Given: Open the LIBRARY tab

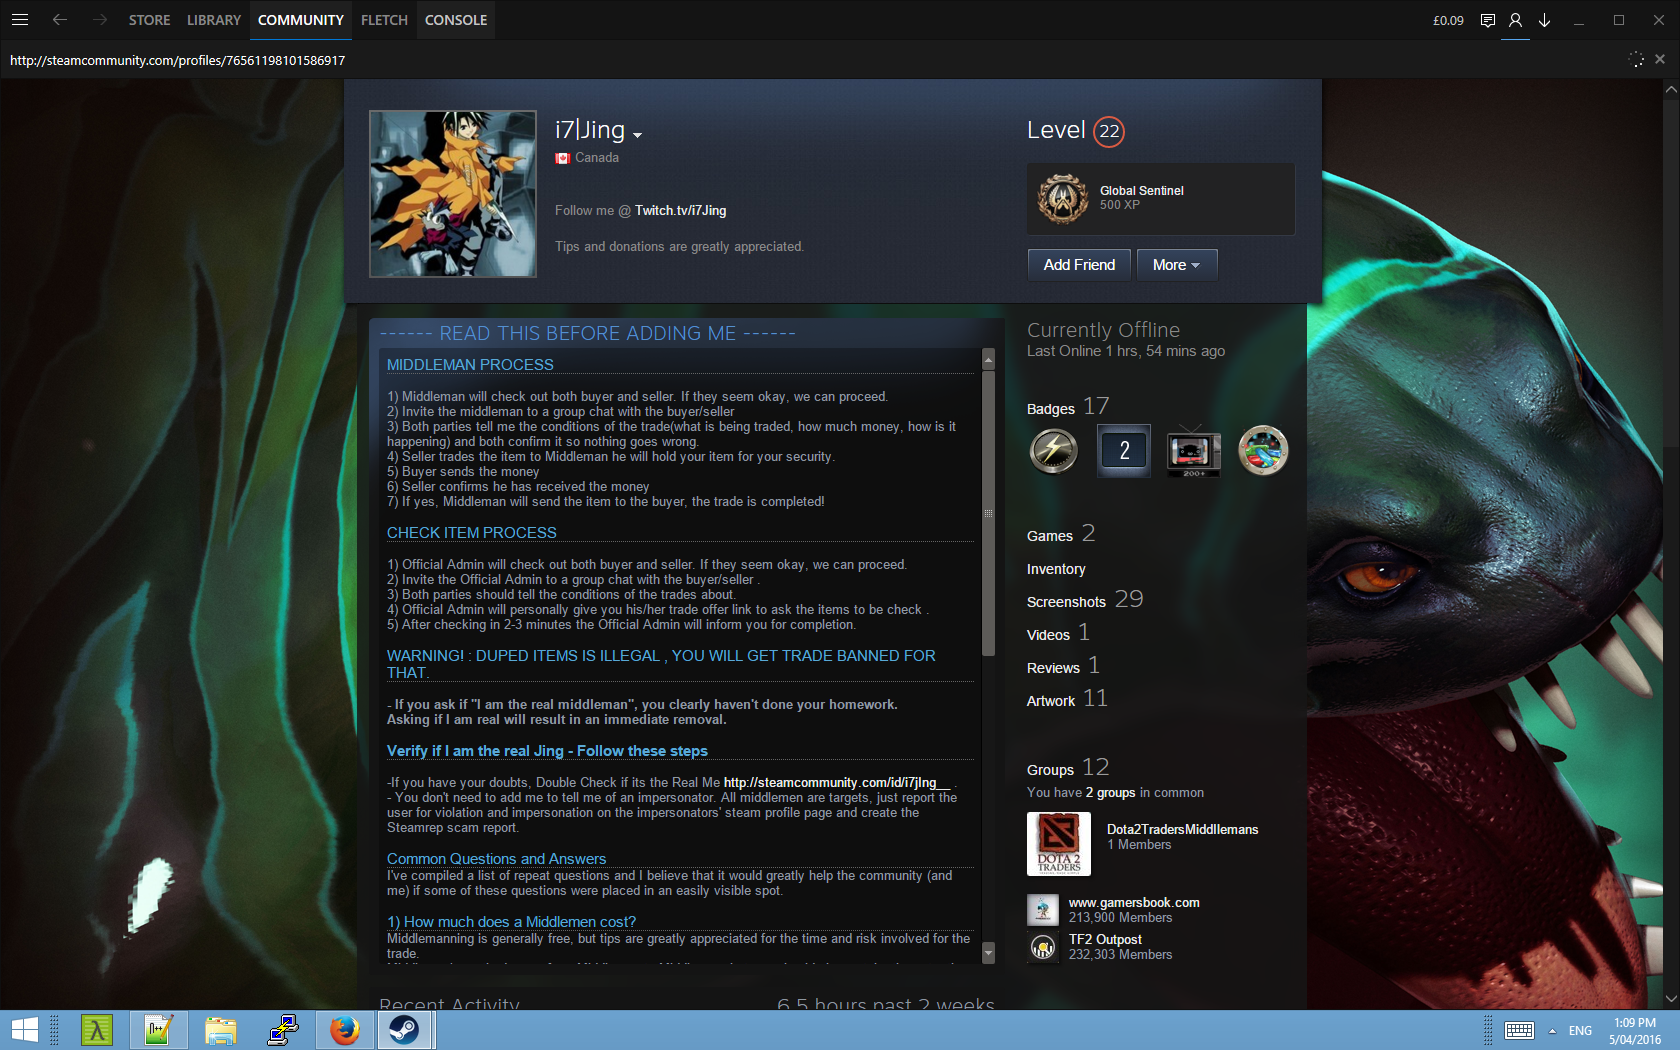Looking at the screenshot, I should click(x=214, y=20).
